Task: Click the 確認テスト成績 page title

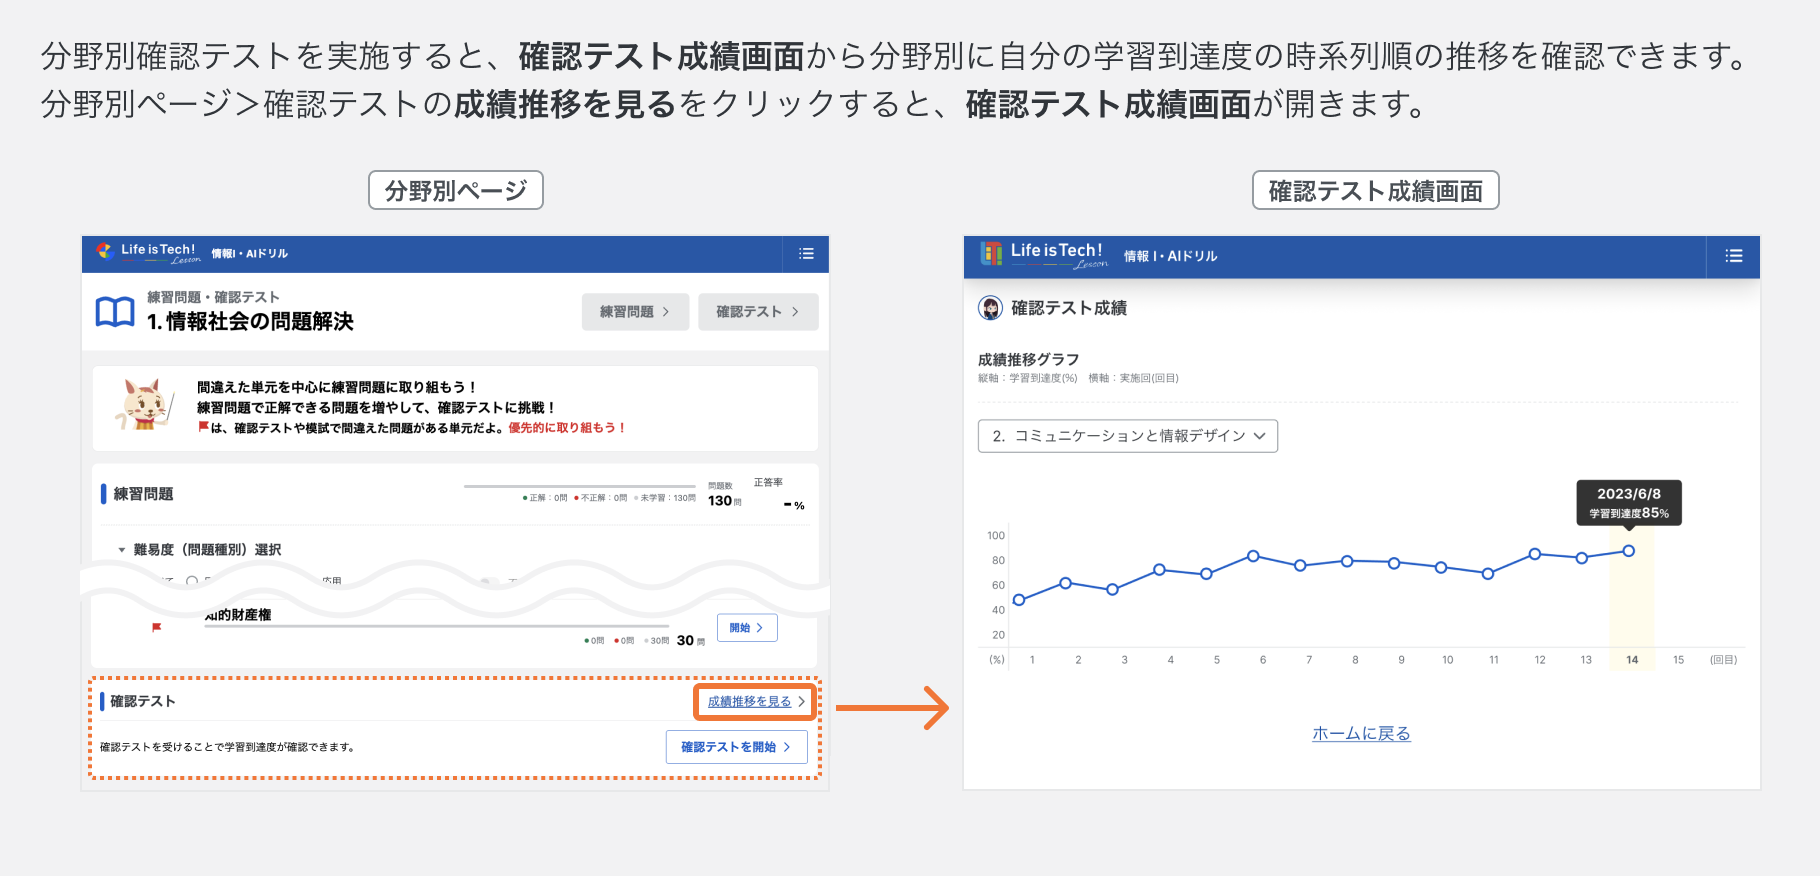Action: coord(1069,308)
